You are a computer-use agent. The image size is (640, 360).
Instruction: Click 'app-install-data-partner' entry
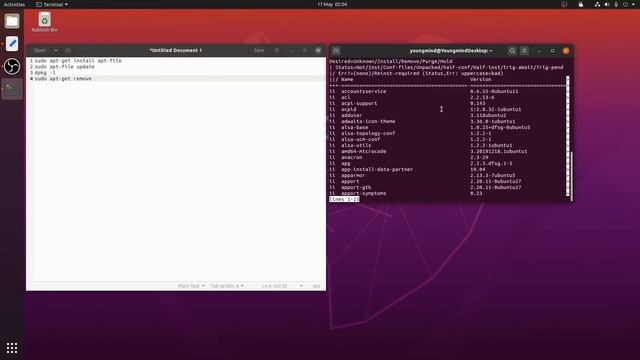(x=377, y=169)
